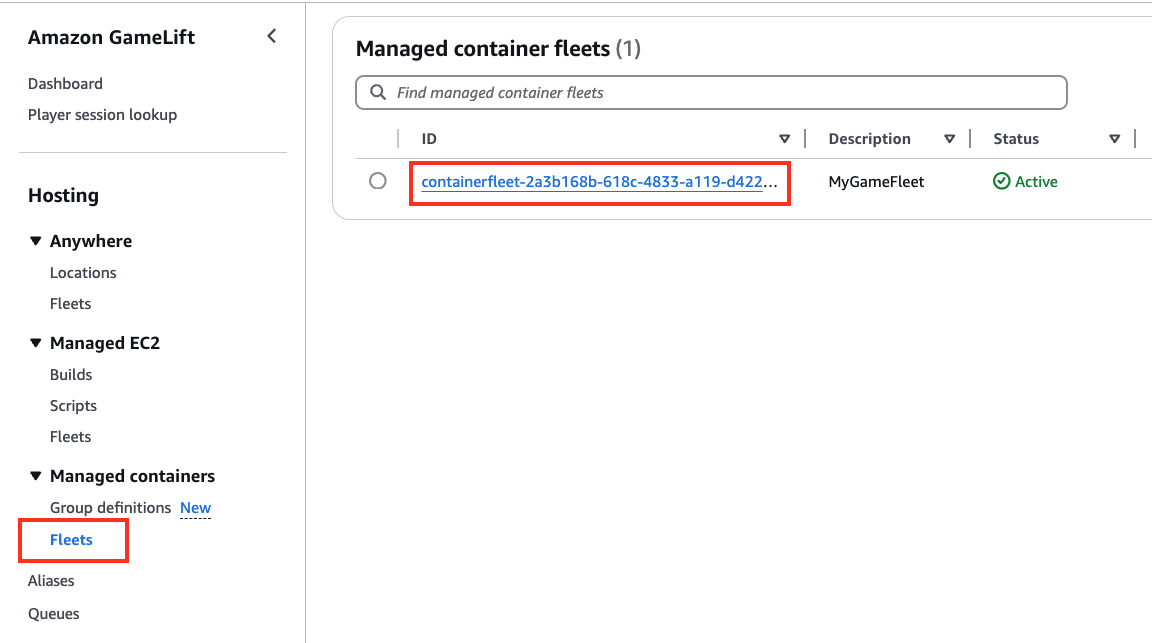
Task: Open the Dashboard page
Action: 65,83
